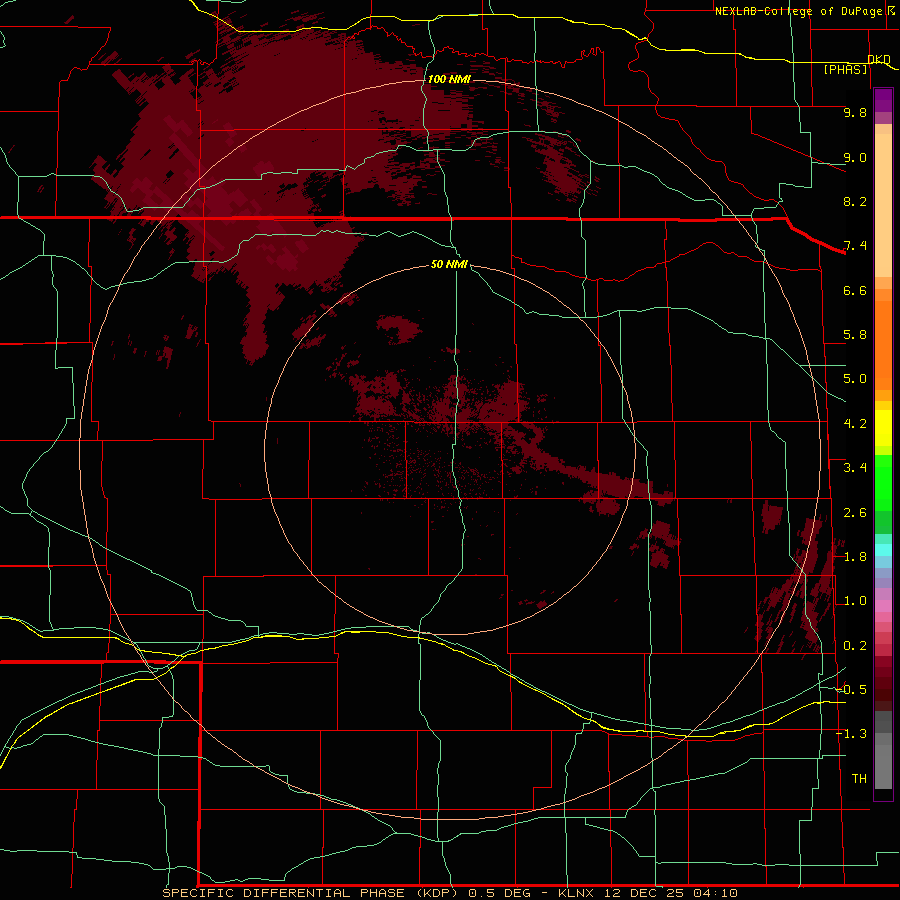Click the -1.3 scale value
This screenshot has height=900, width=900.
851,734
